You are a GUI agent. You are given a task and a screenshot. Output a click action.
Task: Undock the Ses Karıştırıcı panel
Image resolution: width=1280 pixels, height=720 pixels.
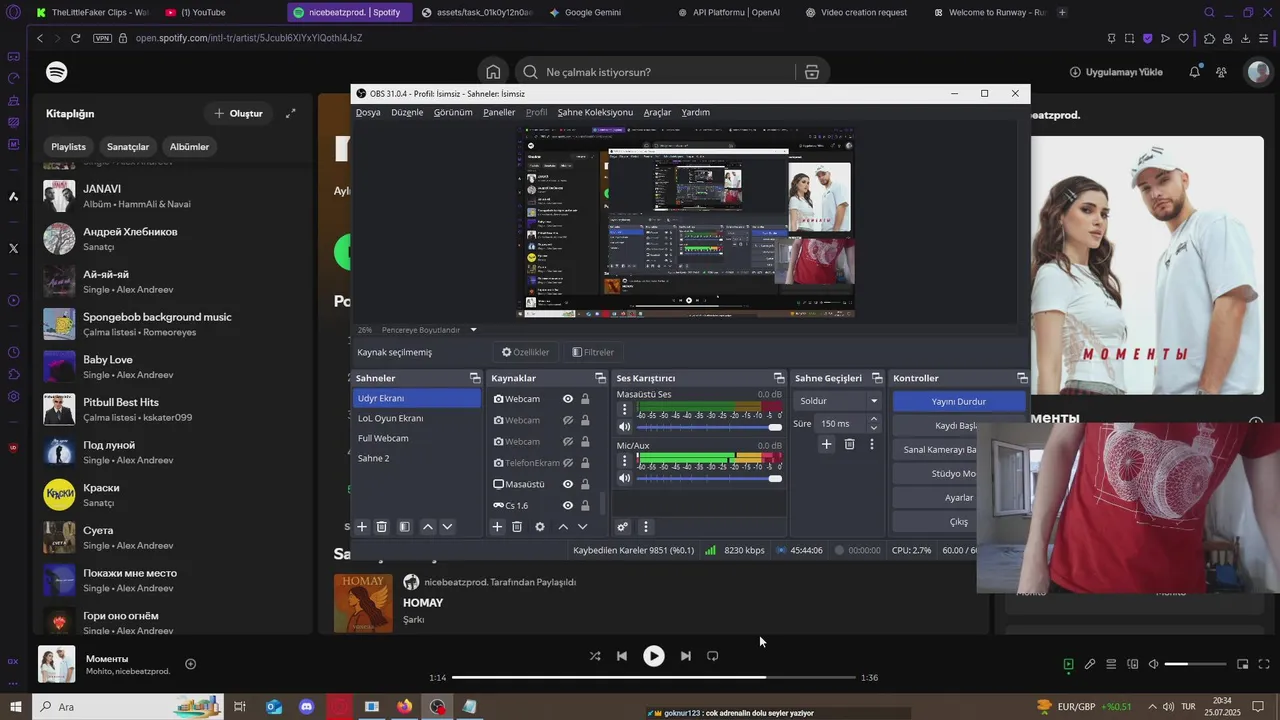pyautogui.click(x=778, y=378)
